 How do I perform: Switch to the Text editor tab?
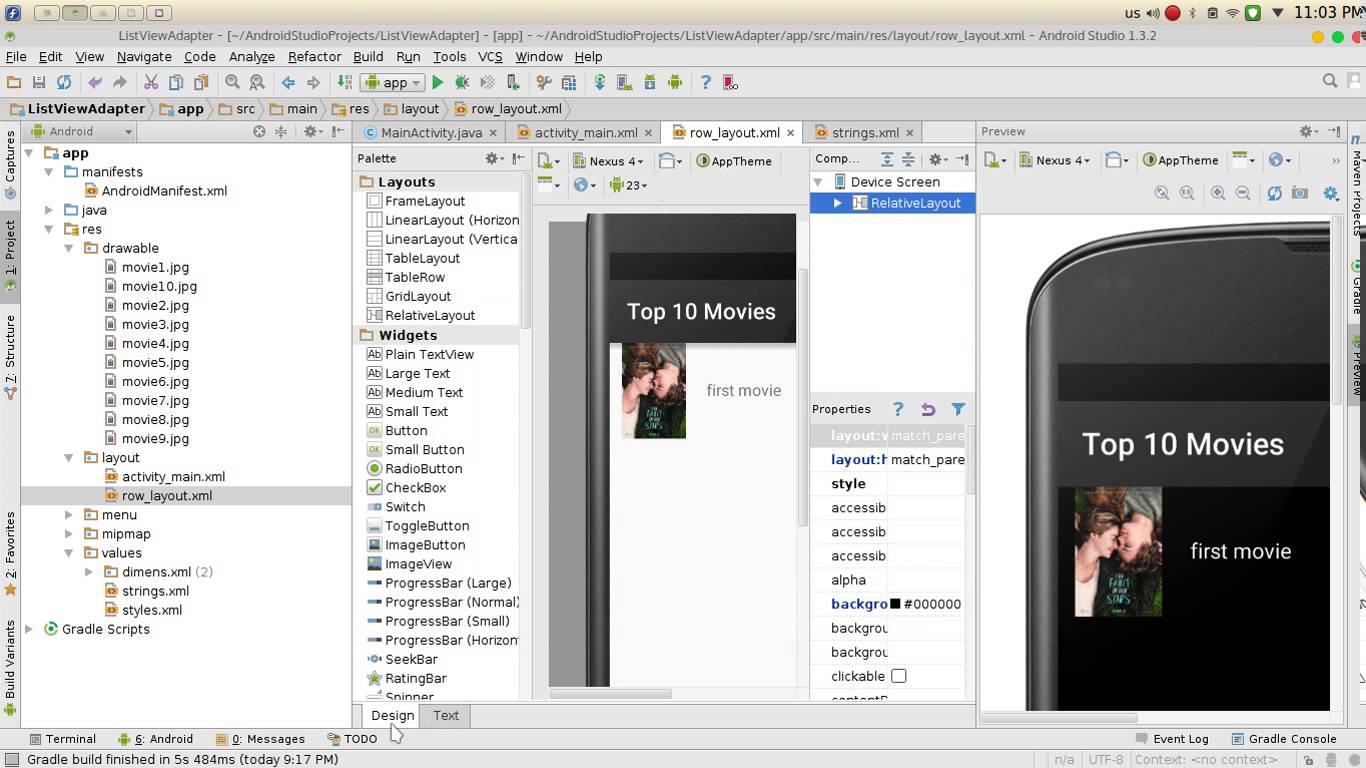446,715
